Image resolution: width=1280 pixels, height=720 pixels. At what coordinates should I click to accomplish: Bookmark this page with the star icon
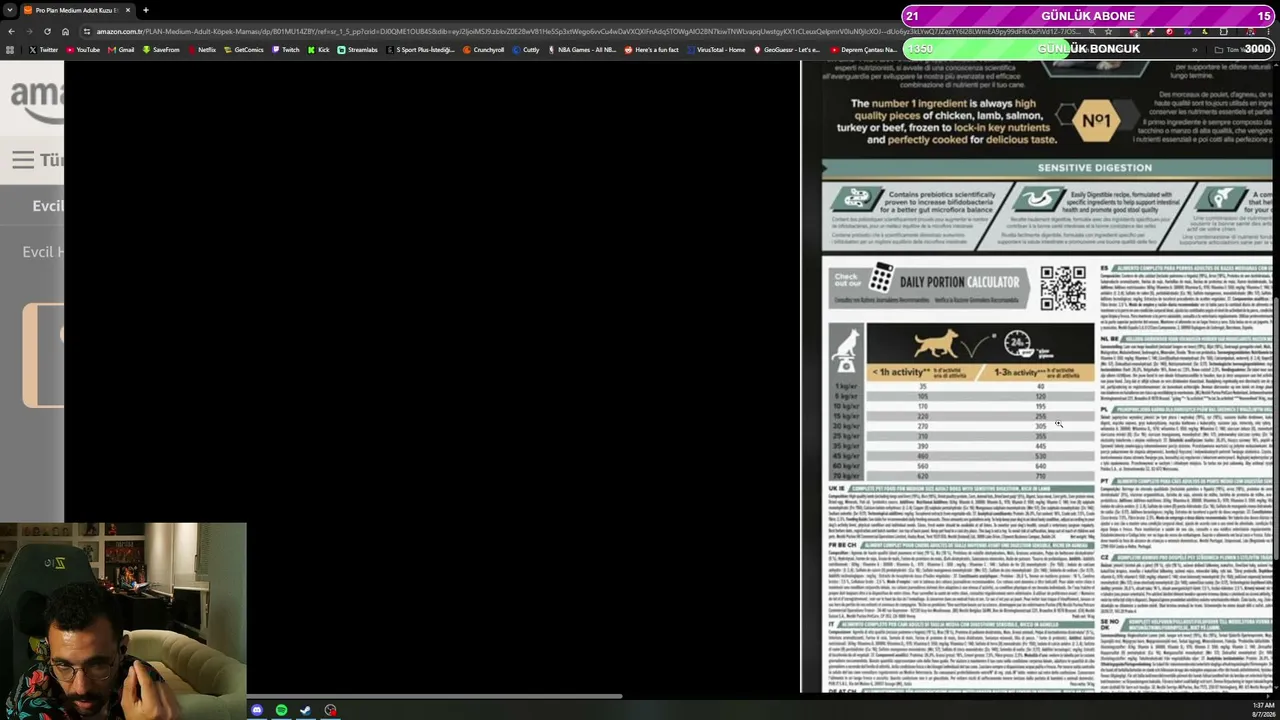[x=1108, y=31]
